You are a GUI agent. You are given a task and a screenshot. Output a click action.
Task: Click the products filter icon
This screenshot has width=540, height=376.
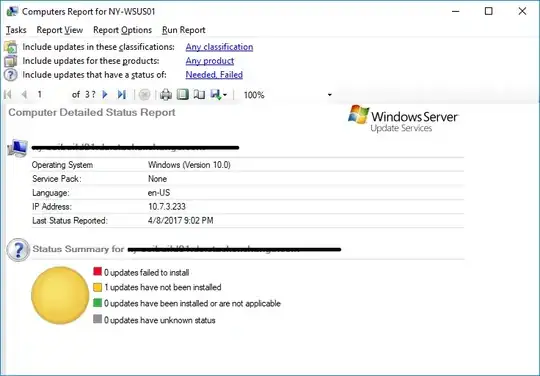coord(11,61)
